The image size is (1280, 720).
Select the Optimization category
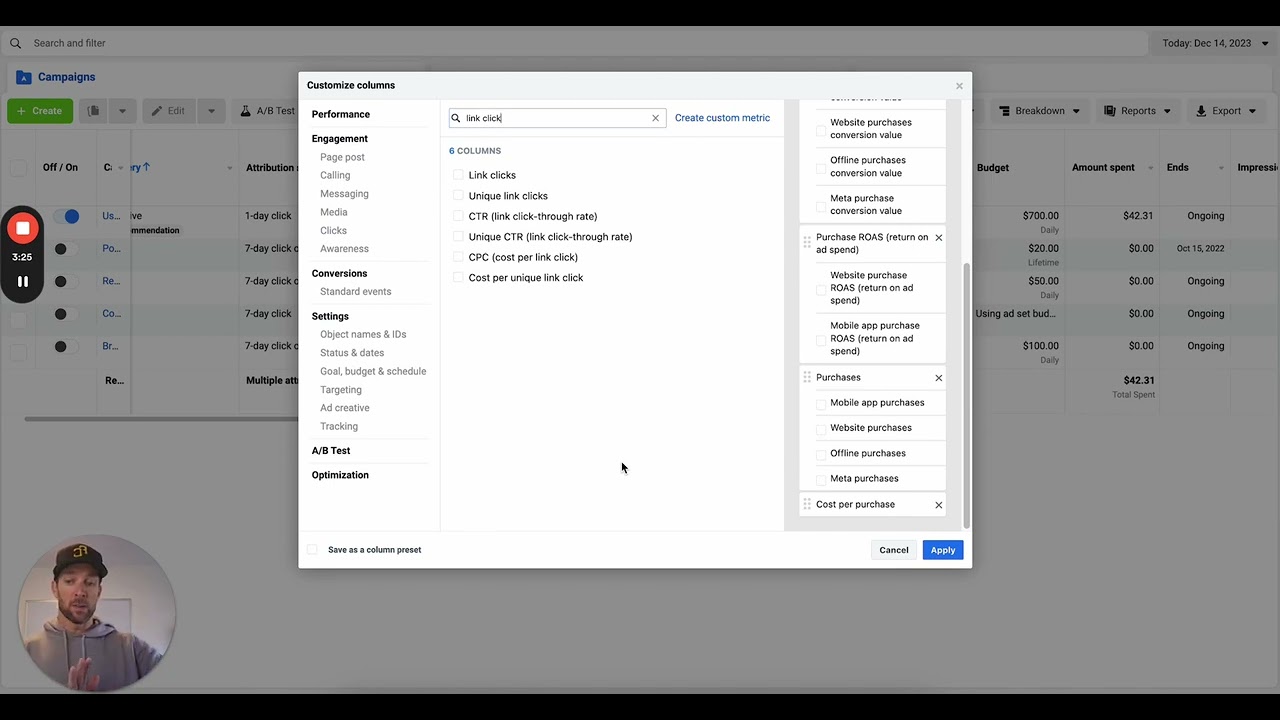(340, 475)
